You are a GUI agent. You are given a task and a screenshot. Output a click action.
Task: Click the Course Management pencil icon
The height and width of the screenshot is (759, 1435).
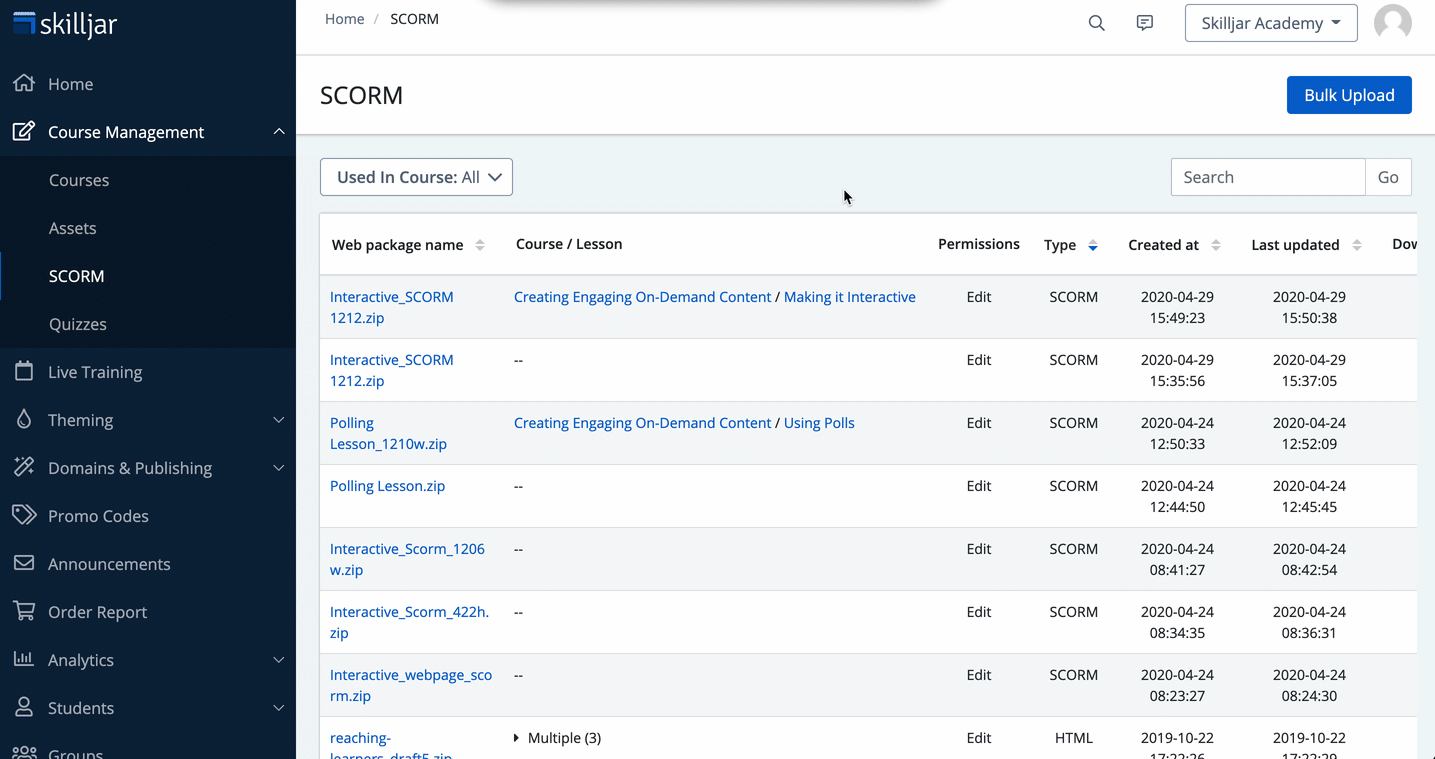pyautogui.click(x=24, y=131)
